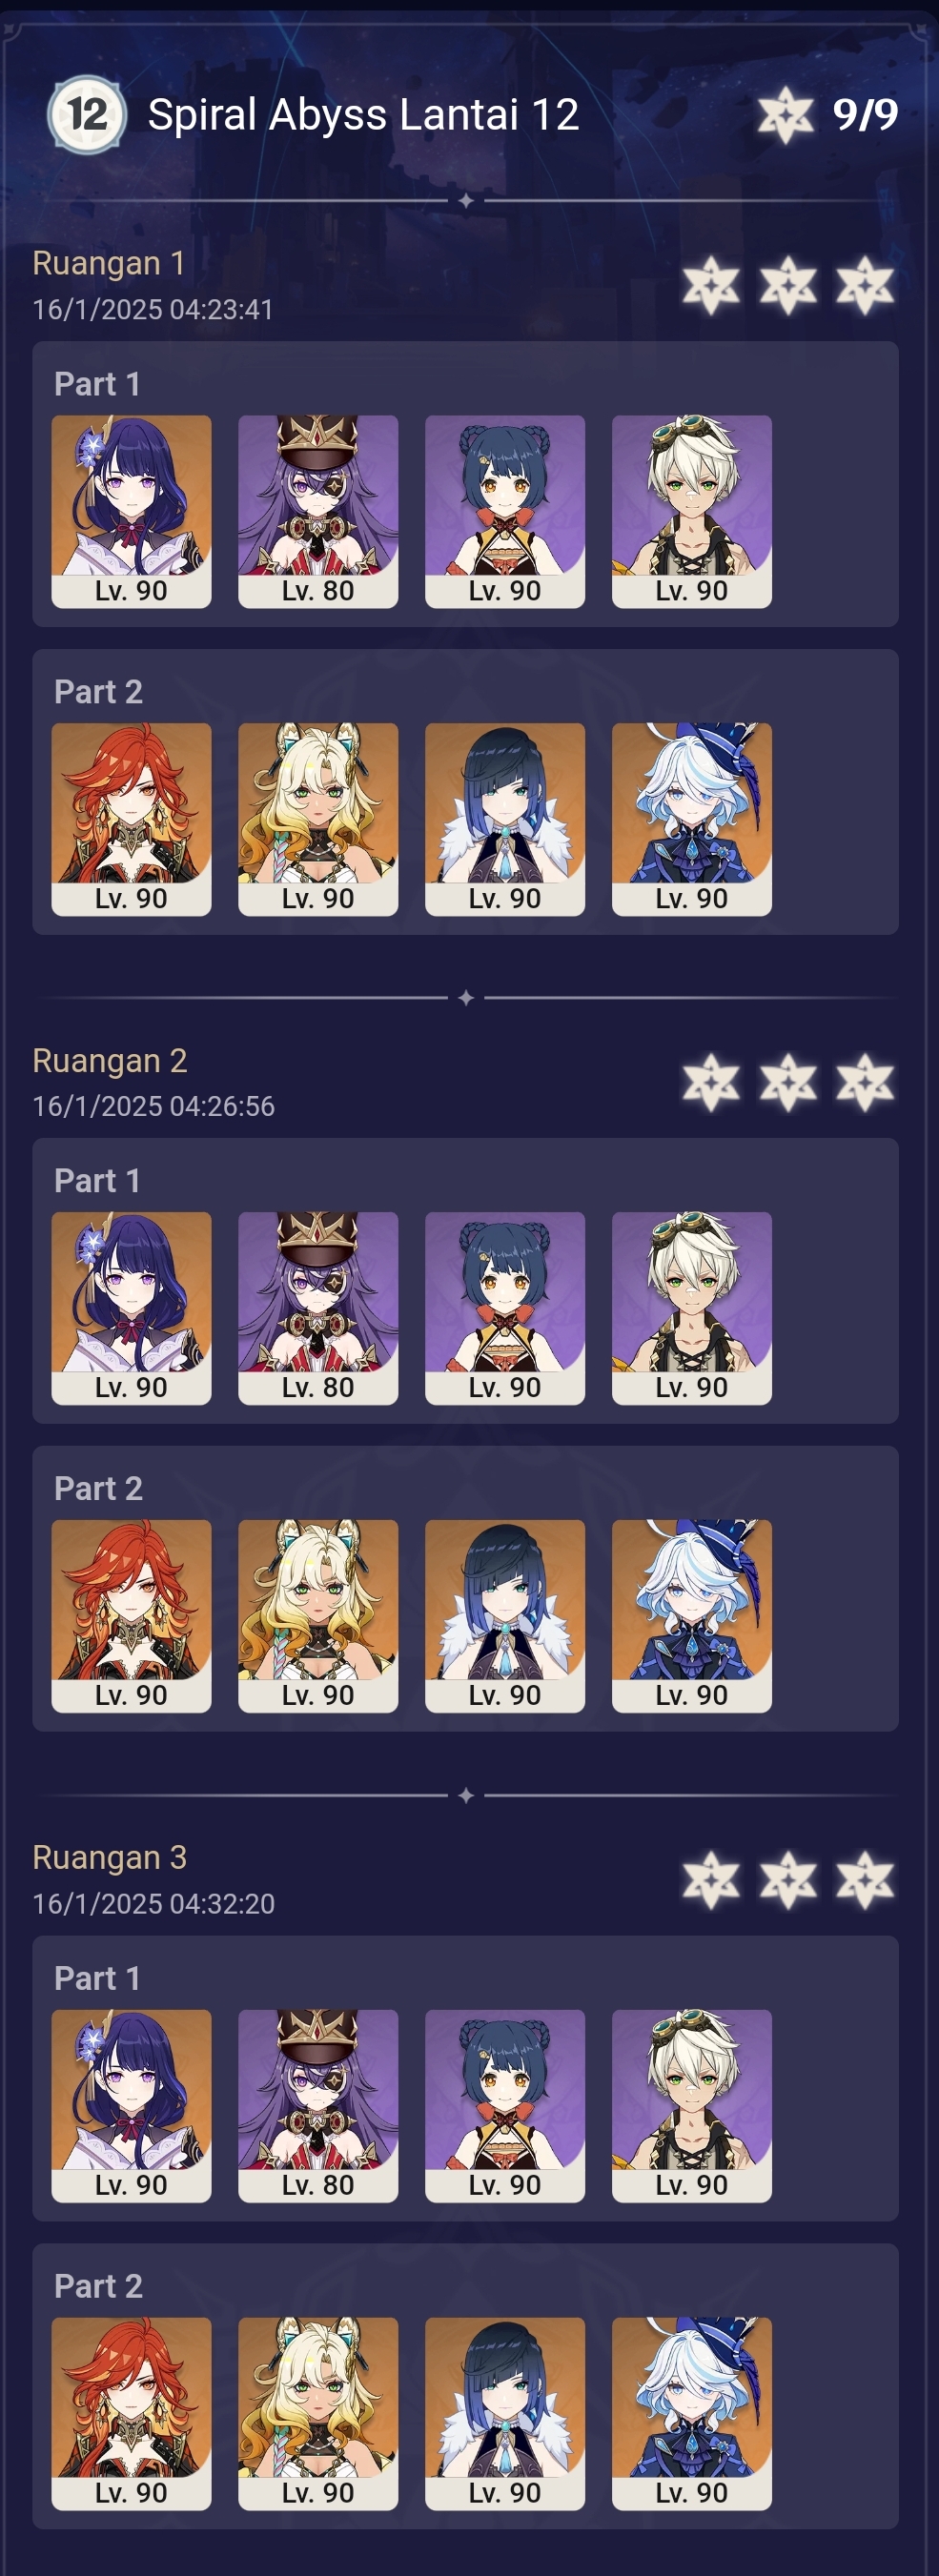Click the Part 2 label under Ruangan 3
The image size is (939, 2576).
click(x=98, y=2285)
